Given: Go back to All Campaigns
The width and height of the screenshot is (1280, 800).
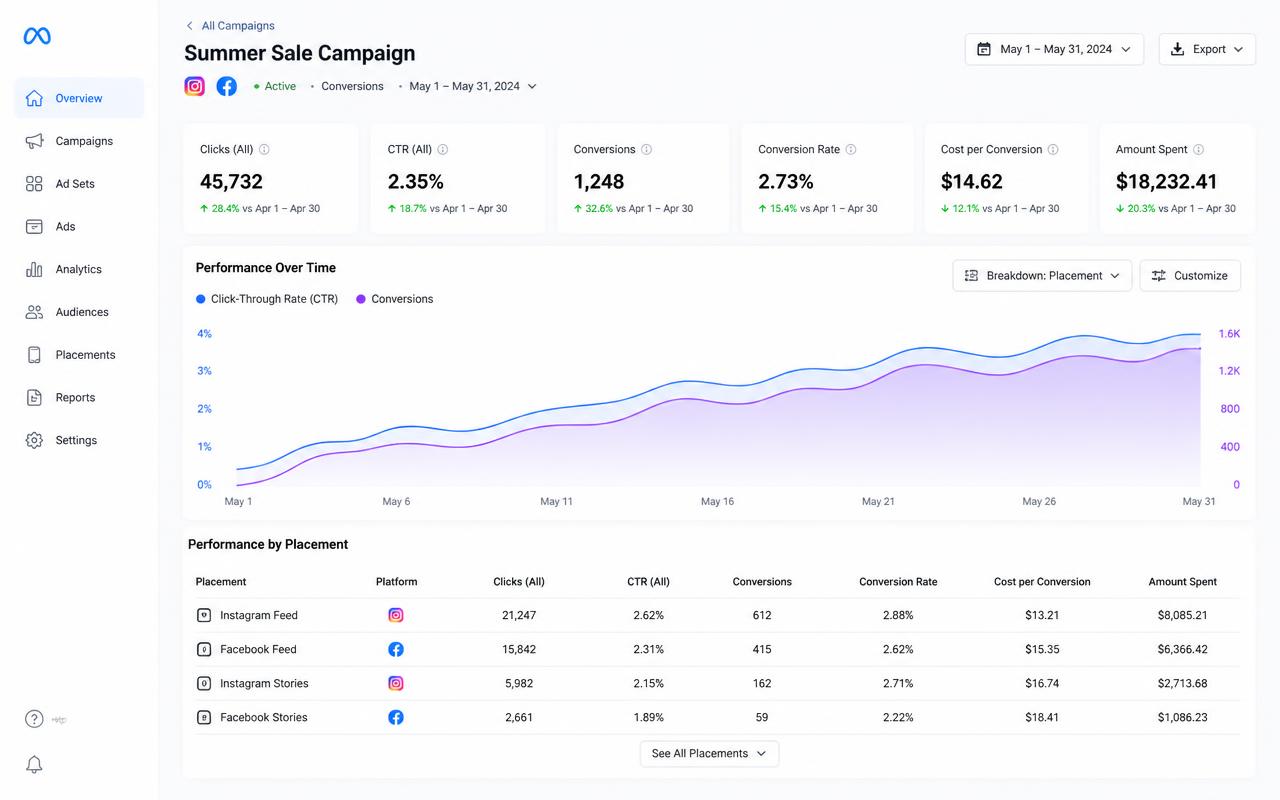Looking at the screenshot, I should (x=230, y=26).
